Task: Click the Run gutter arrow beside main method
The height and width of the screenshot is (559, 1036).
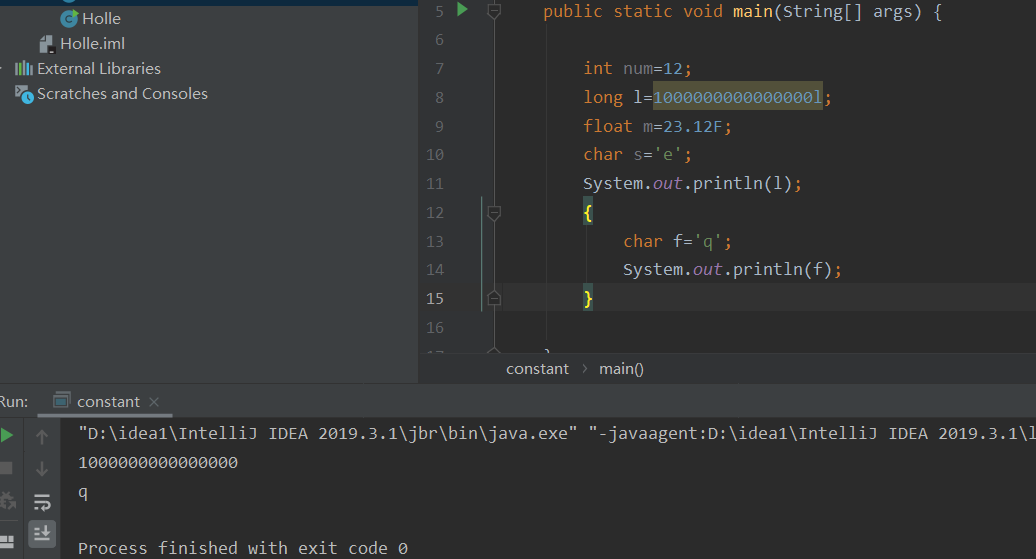Action: click(462, 9)
